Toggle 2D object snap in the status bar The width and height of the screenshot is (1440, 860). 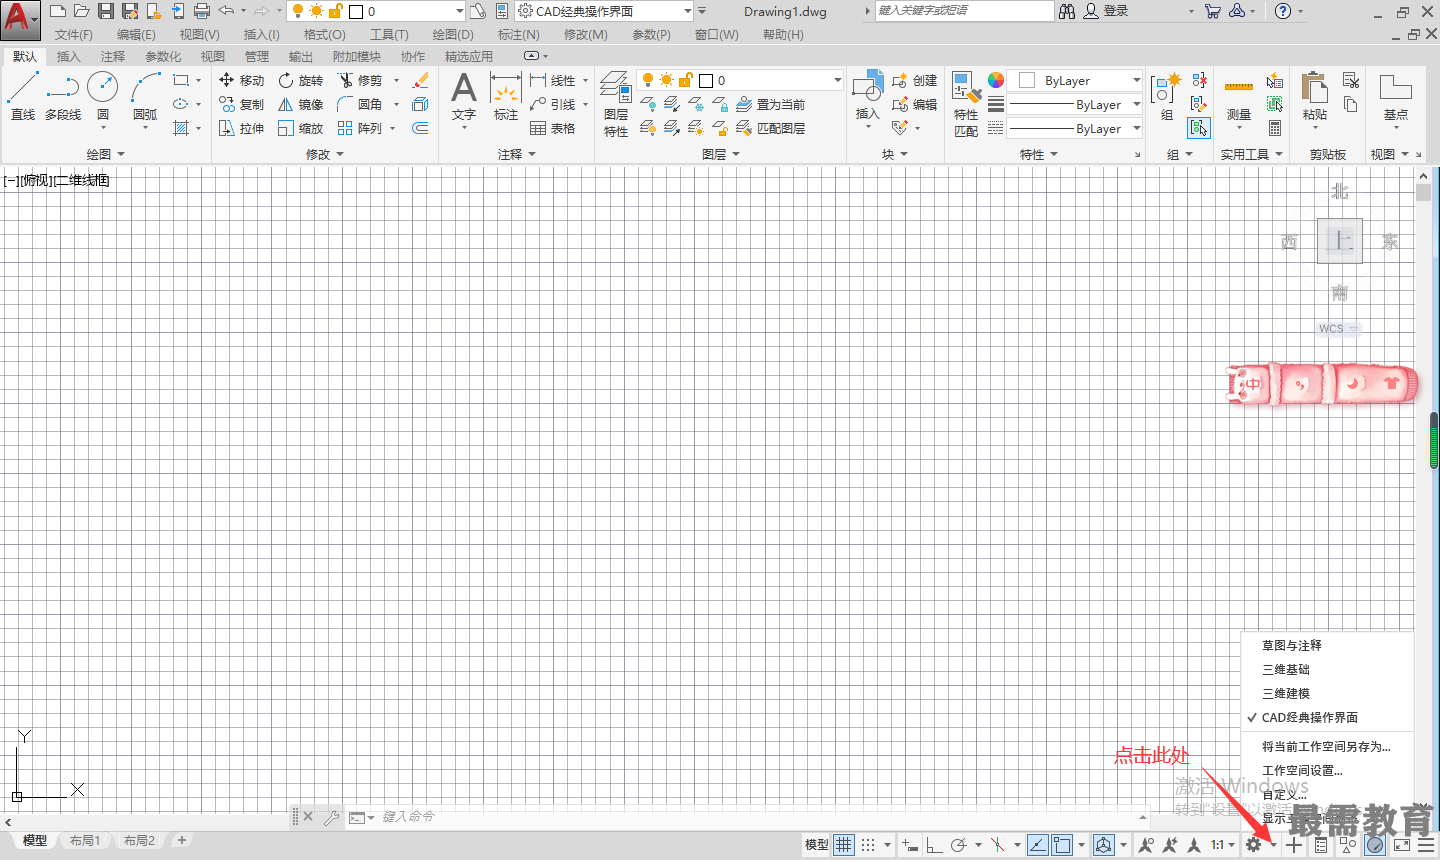(1061, 845)
